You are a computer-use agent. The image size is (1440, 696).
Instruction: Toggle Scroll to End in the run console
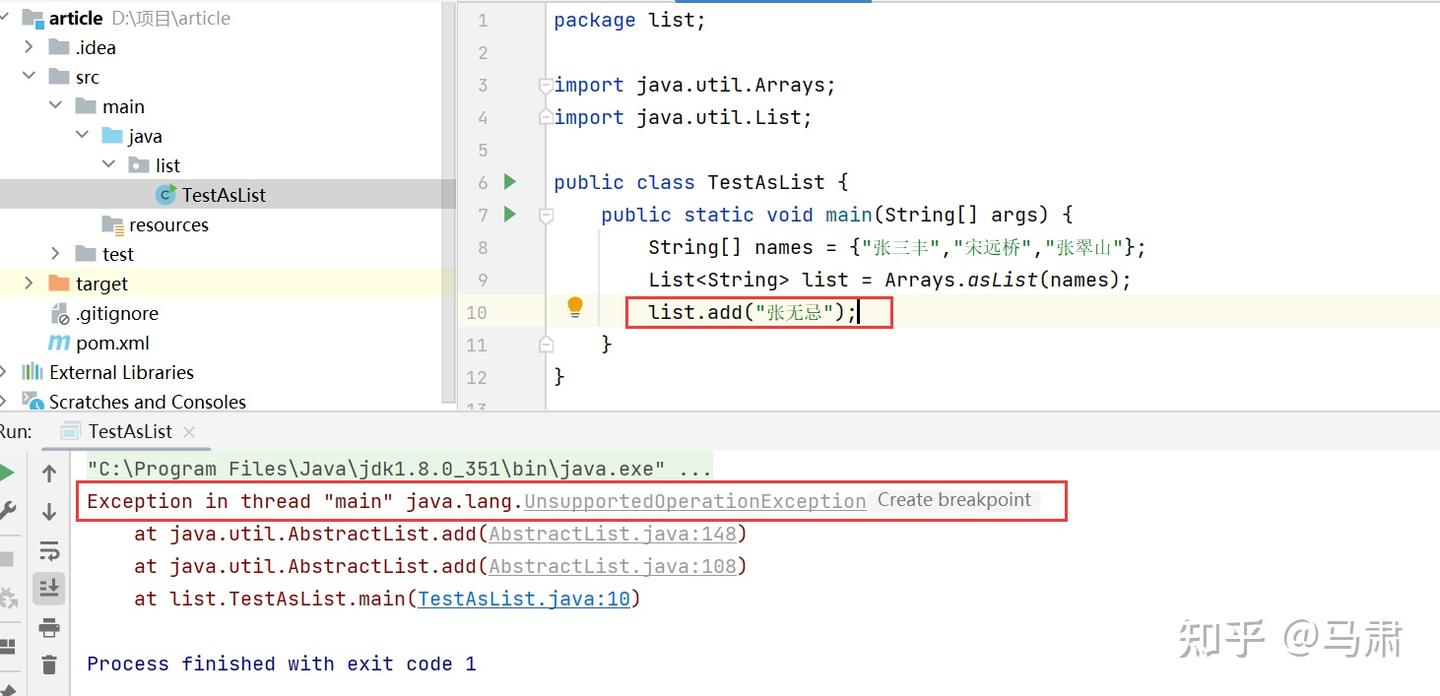pyautogui.click(x=49, y=589)
